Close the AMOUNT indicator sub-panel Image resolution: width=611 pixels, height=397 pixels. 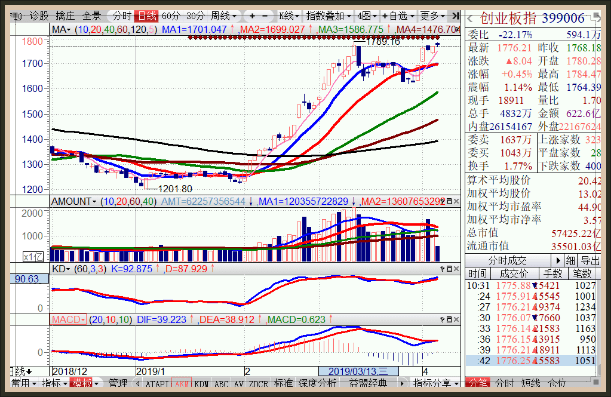(x=456, y=201)
